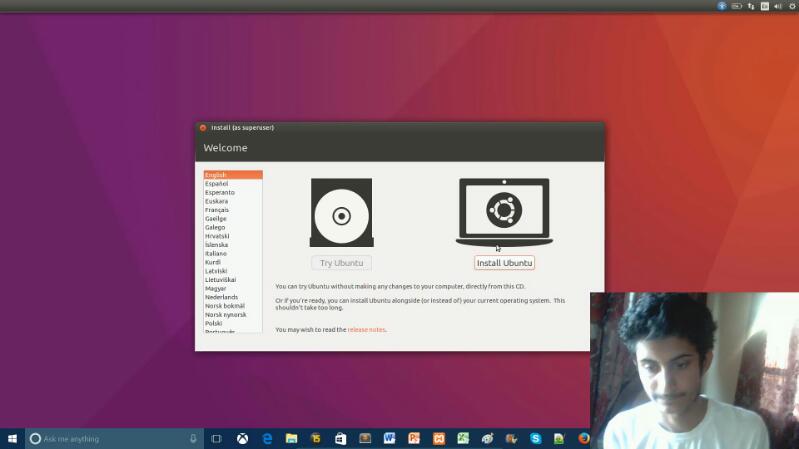
Task: Launch Firefox from the taskbar
Action: 583,438
